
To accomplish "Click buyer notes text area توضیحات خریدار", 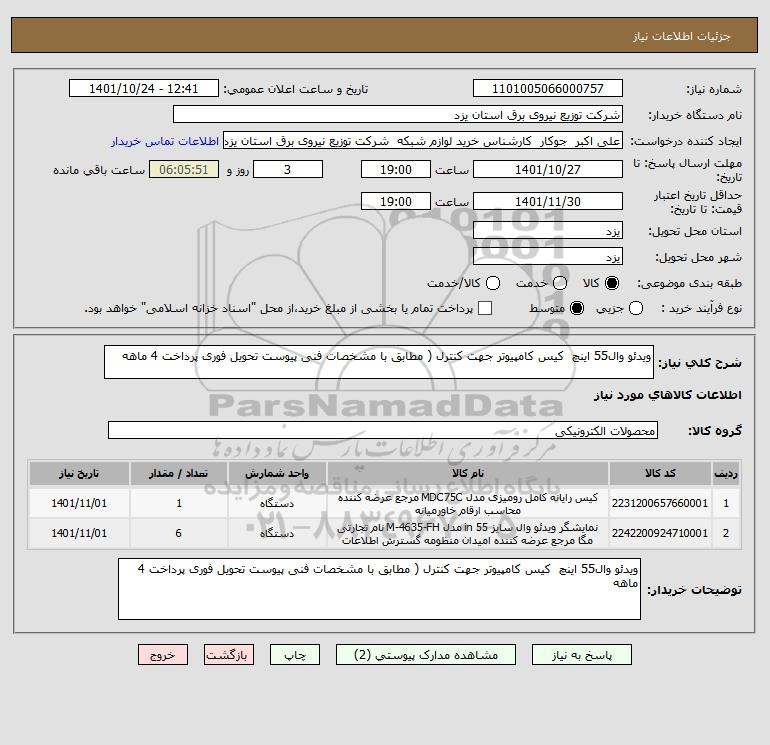I will point(379,589).
